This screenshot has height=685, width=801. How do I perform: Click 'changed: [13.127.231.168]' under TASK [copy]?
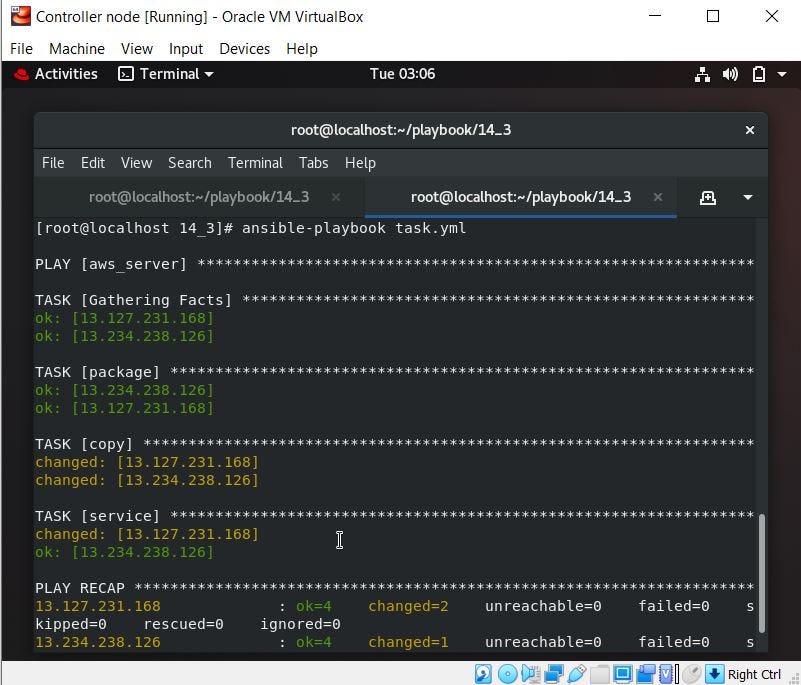[147, 462]
